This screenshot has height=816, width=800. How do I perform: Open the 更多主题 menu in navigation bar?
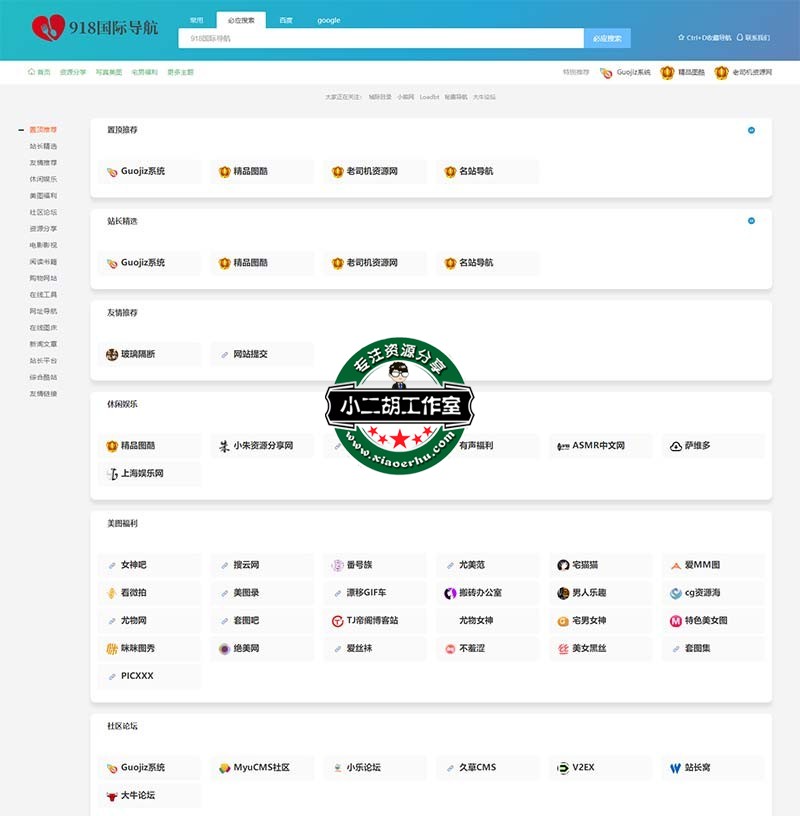tap(181, 72)
